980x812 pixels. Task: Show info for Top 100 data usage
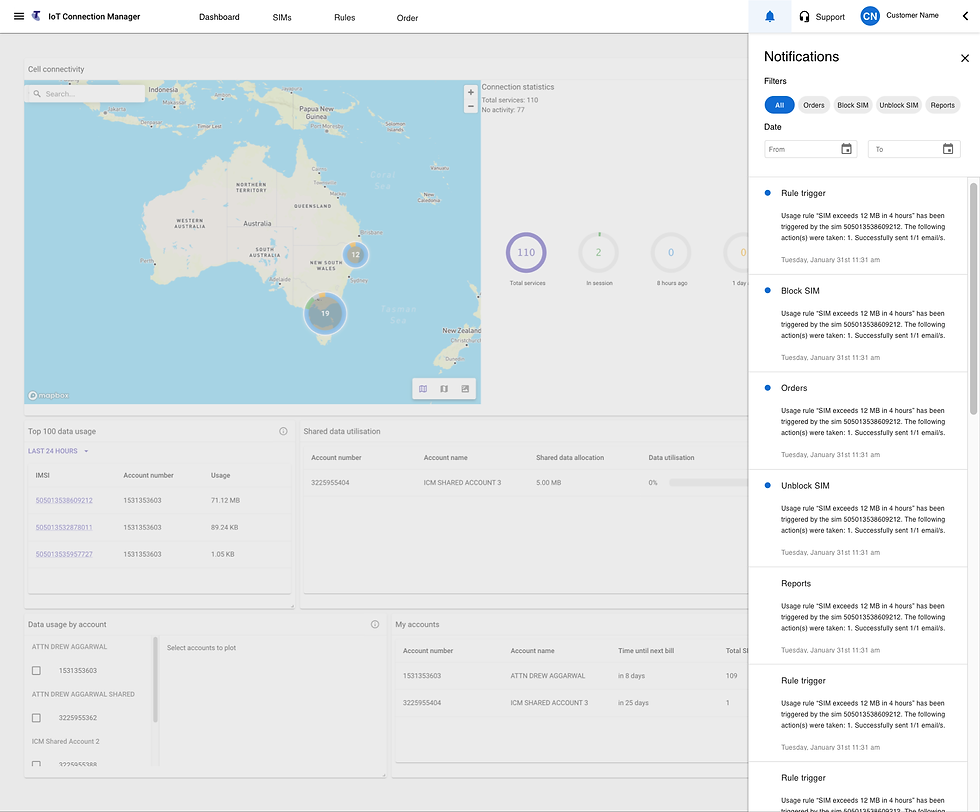[x=283, y=431]
